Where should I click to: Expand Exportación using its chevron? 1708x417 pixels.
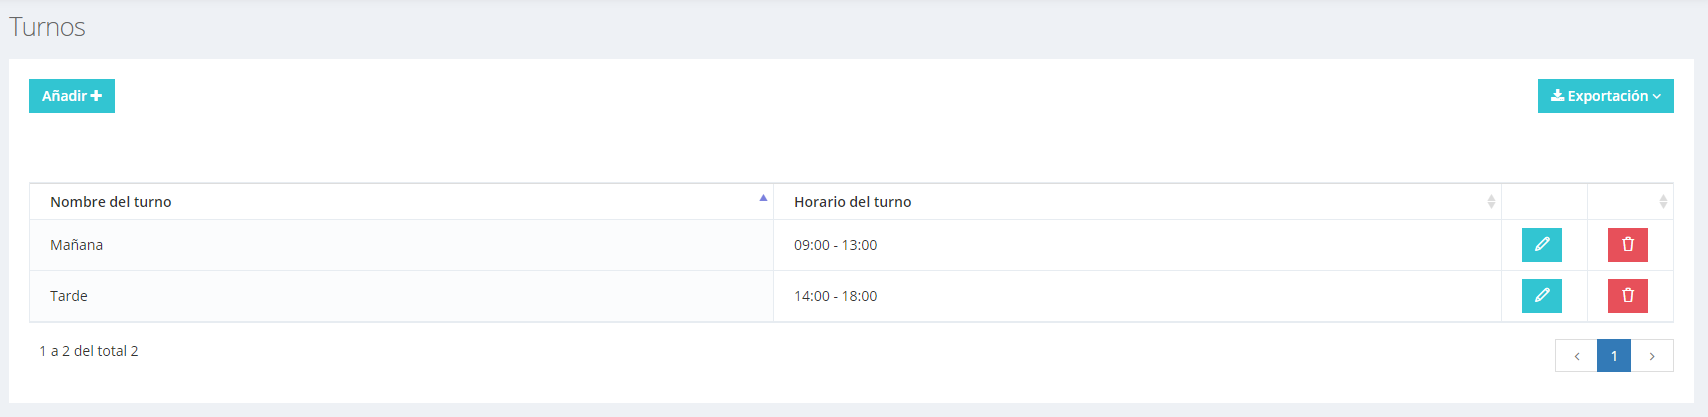click(1657, 97)
